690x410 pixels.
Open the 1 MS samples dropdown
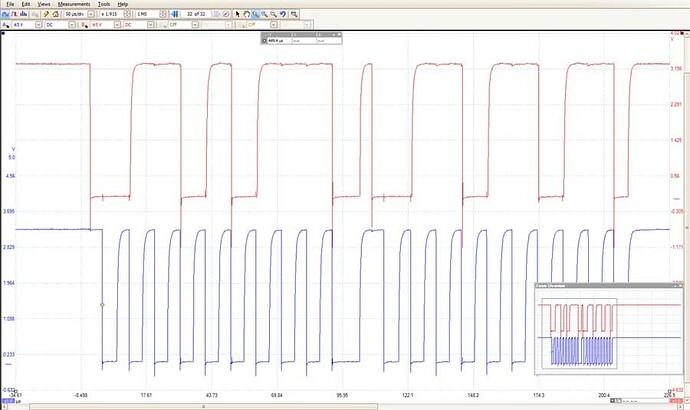click(162, 15)
